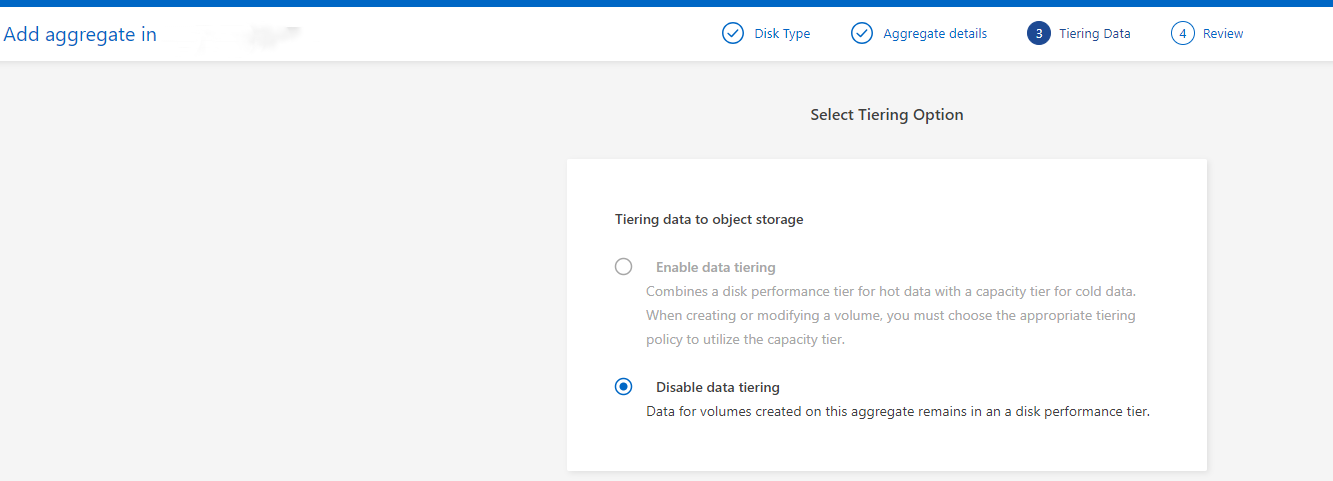Click the 'Disable data tiering' option label
Screen dimensions: 1333x481
[x=717, y=388]
